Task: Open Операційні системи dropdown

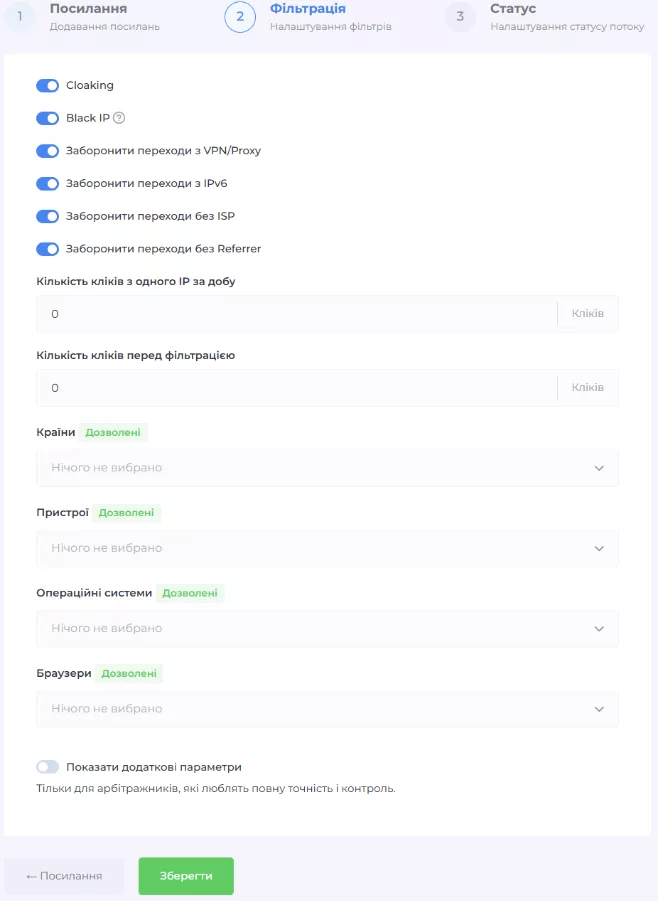Action: (327, 629)
